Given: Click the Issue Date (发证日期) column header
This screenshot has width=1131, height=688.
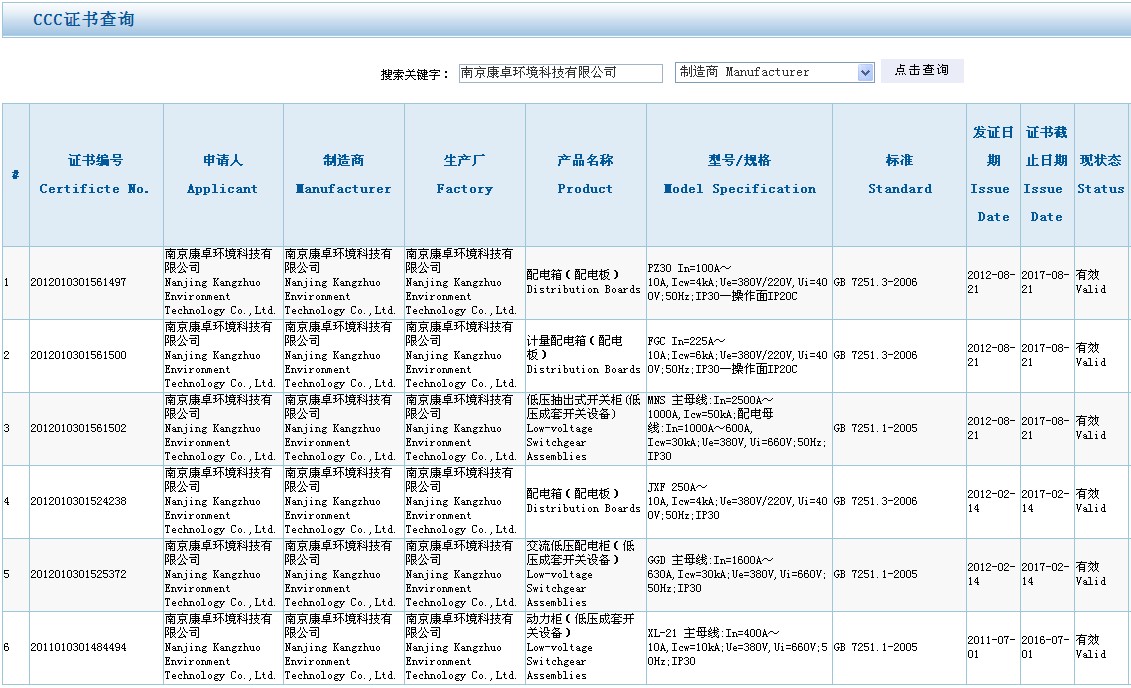Looking at the screenshot, I should (993, 174).
